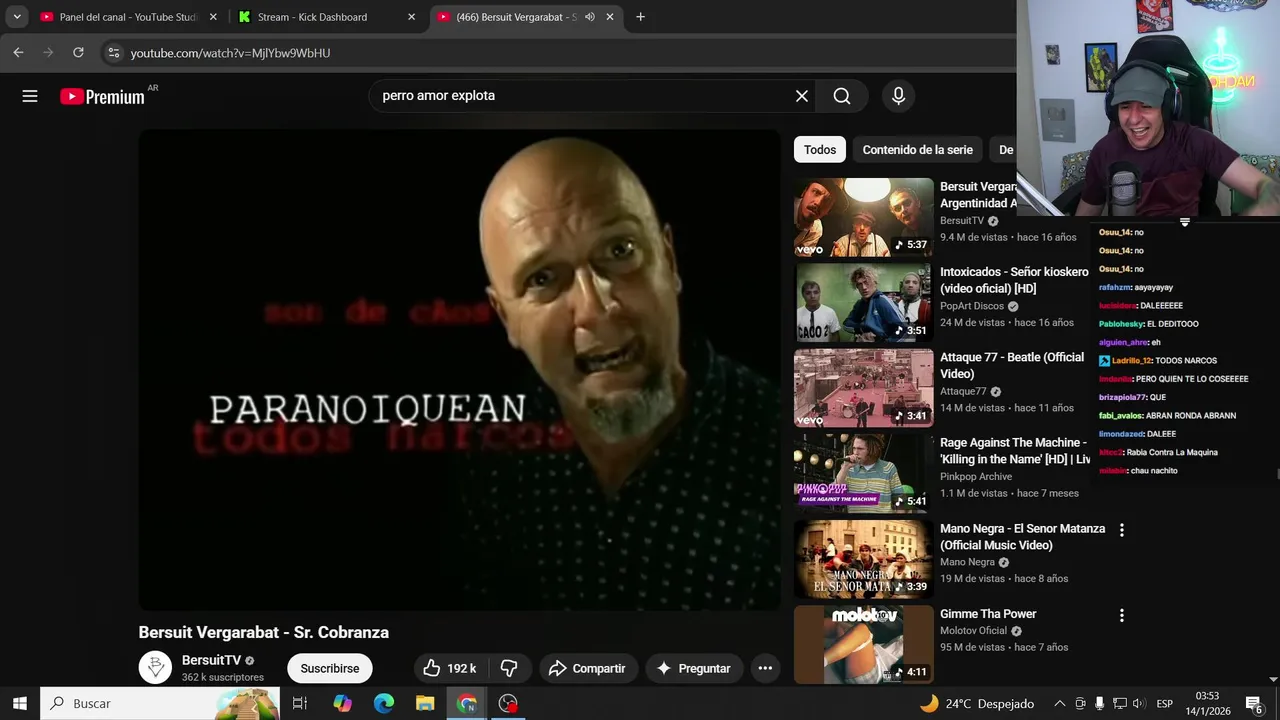1280x720 pixels.
Task: Open the ESP language indicator
Action: click(x=1164, y=703)
